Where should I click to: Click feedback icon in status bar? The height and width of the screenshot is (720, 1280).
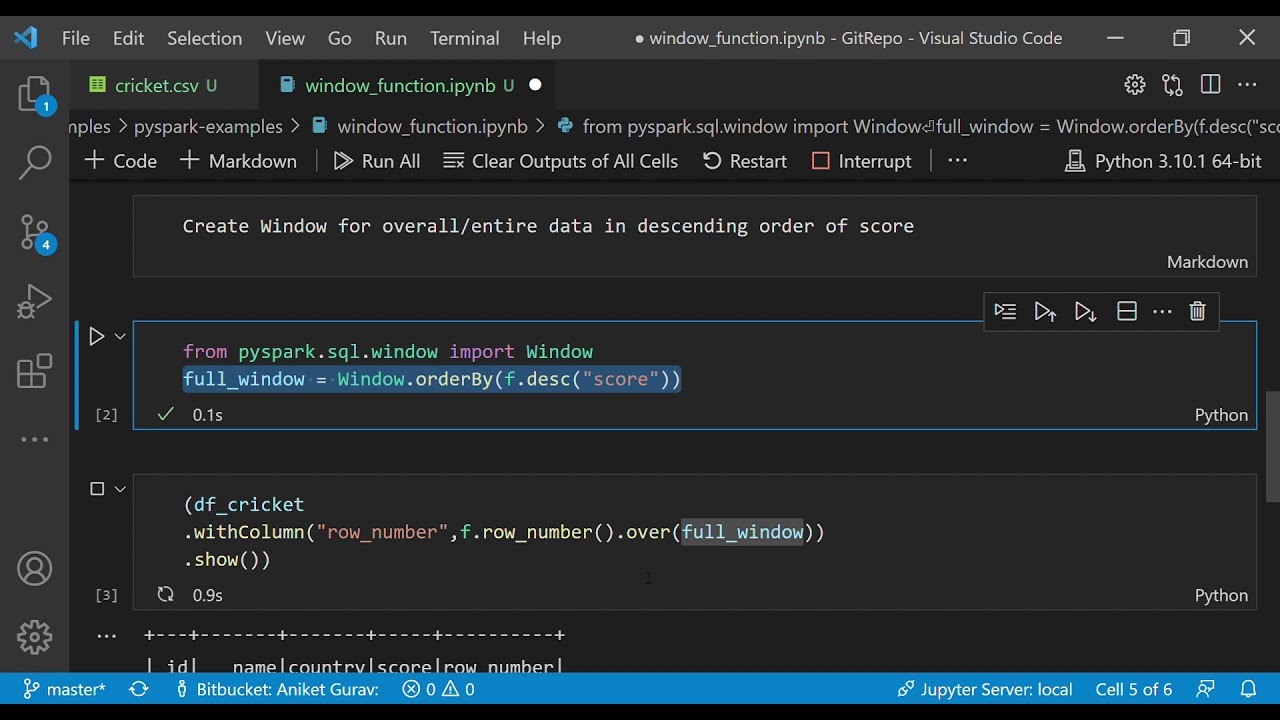click(1206, 689)
